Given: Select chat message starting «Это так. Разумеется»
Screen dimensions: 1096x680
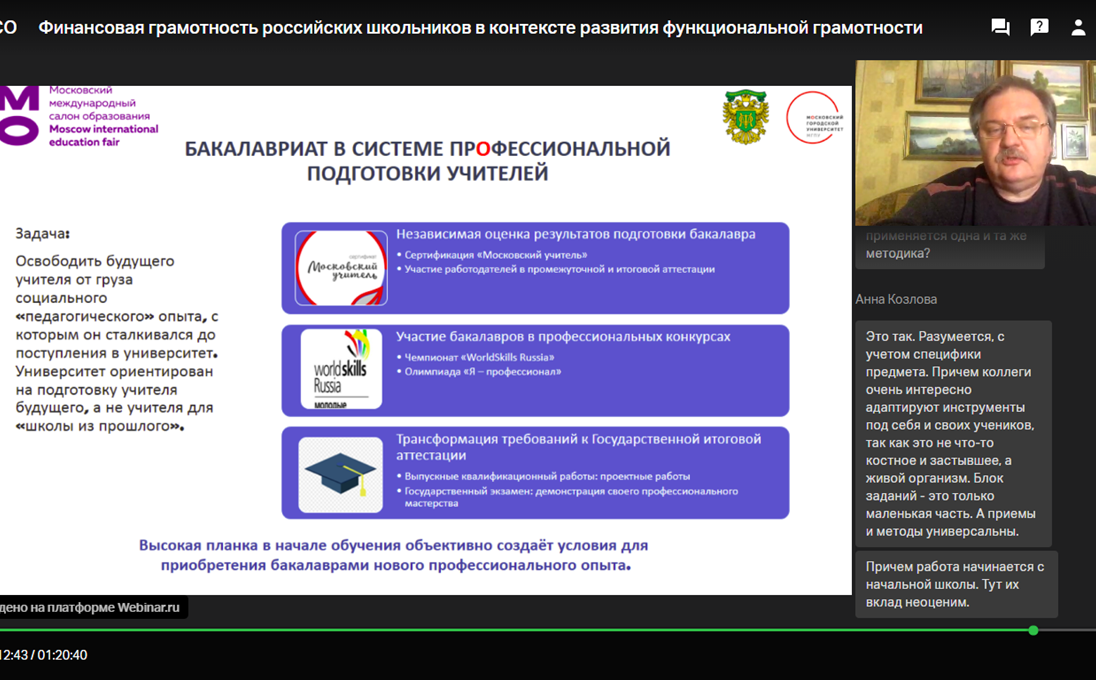Looking at the screenshot, I should tap(953, 433).
